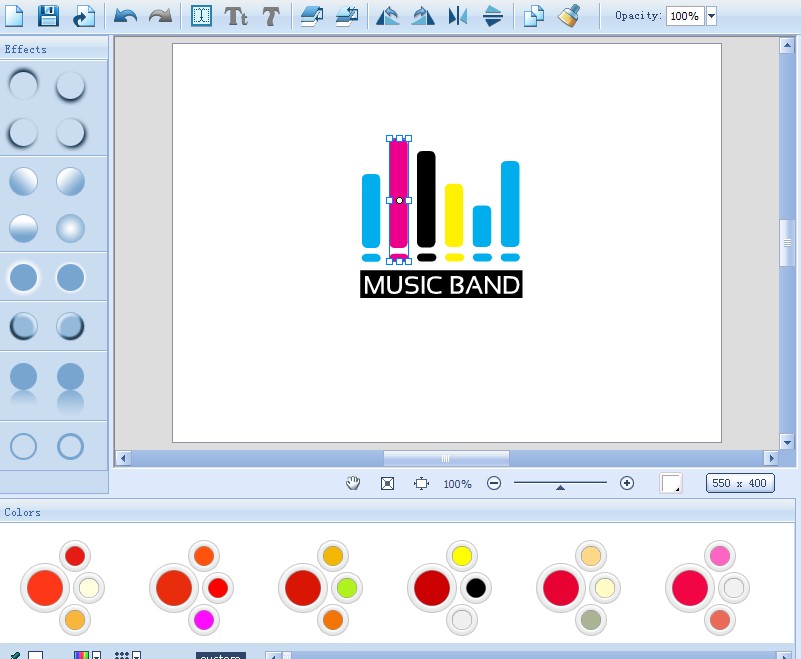
Task: Apply the radial center glow effect
Action: click(x=70, y=228)
